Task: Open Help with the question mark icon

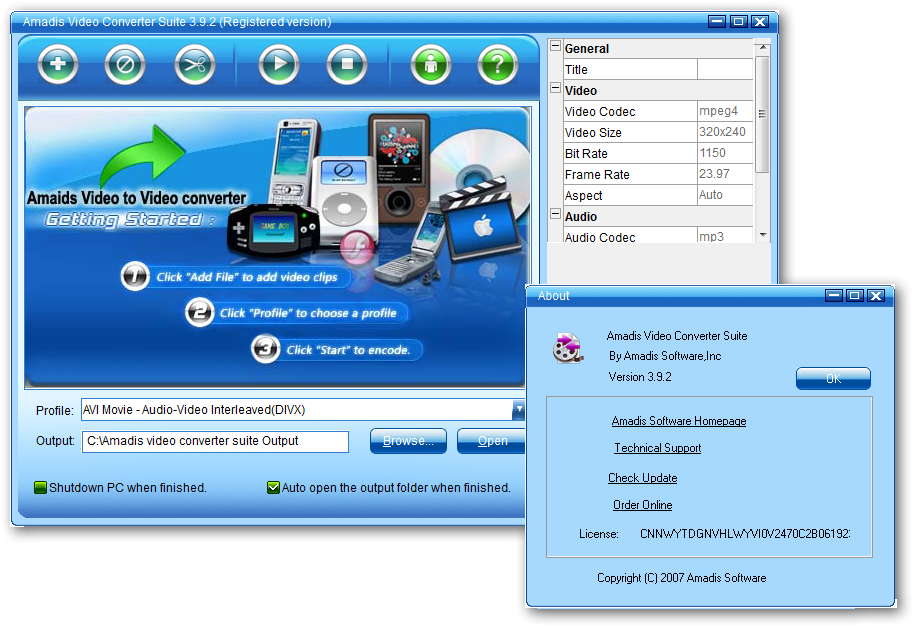Action: (498, 64)
